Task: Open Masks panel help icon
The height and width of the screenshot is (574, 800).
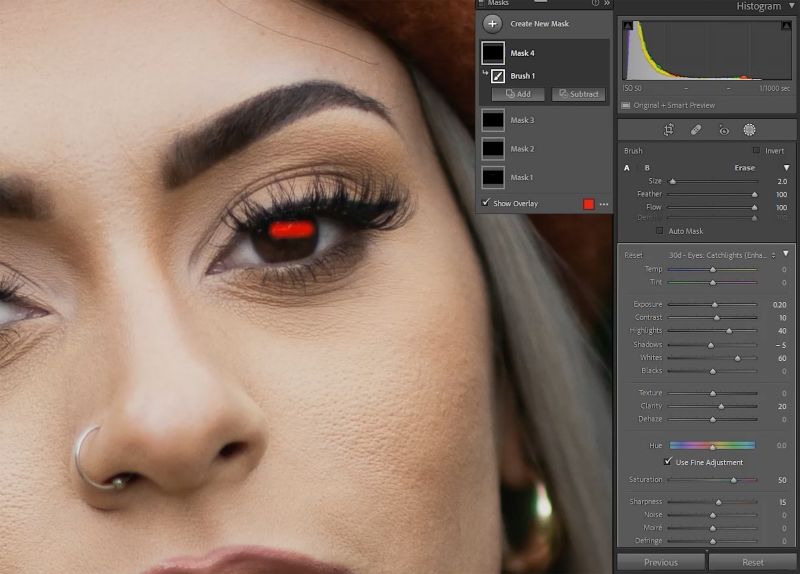Action: (x=595, y=3)
